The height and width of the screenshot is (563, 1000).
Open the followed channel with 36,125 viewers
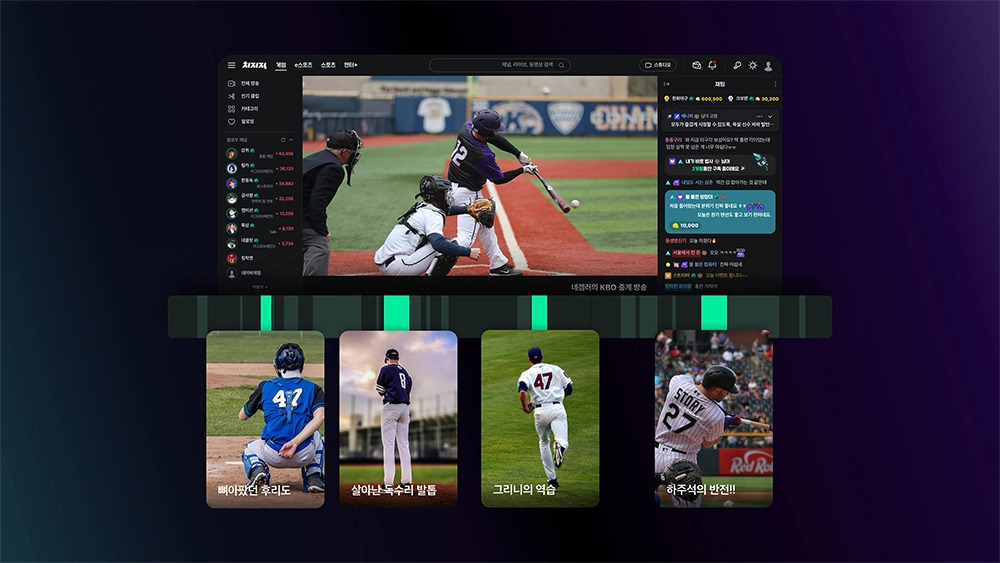260,168
